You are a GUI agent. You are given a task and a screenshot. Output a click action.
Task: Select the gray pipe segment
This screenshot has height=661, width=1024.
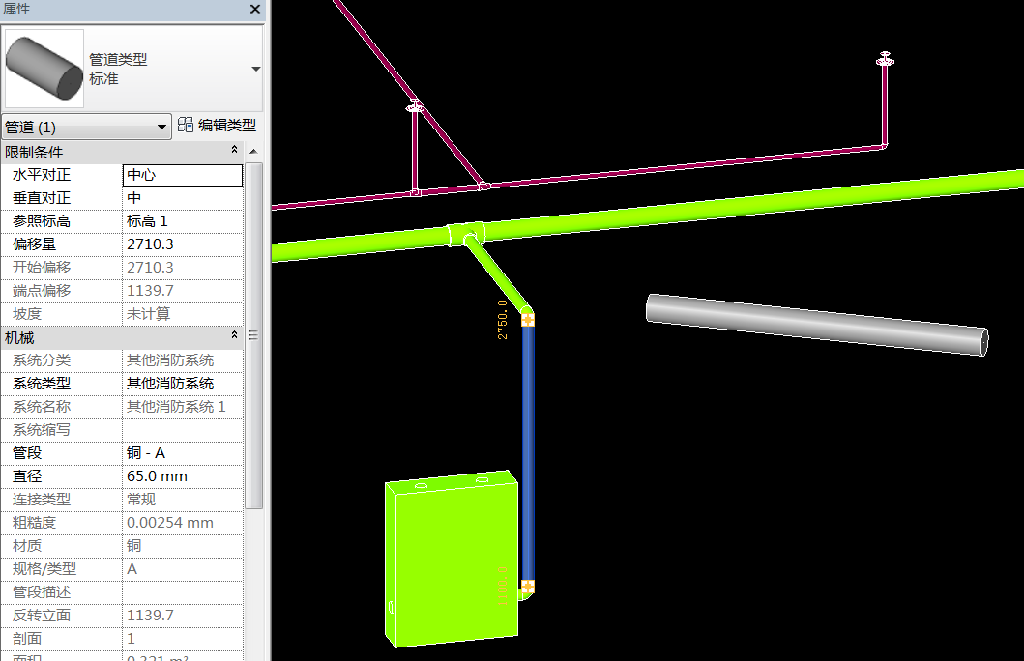pos(815,323)
